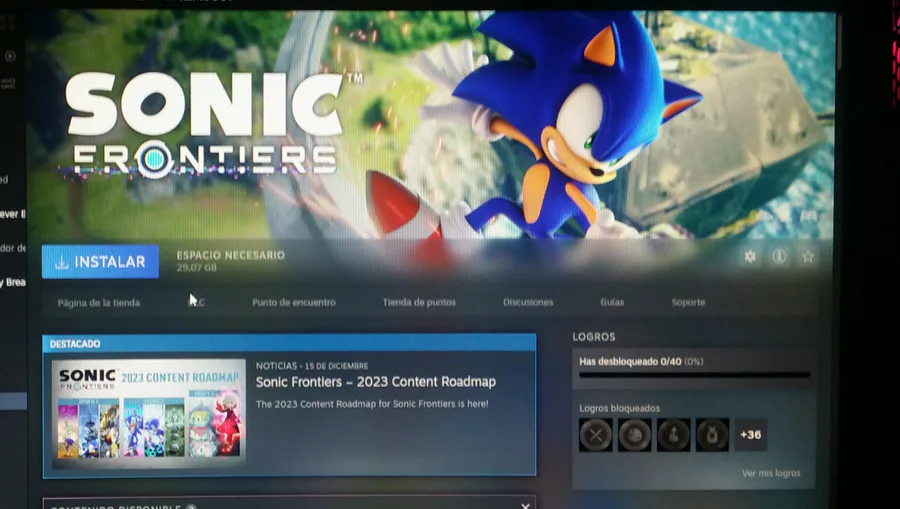Open Ver mis logros link
This screenshot has width=900, height=509.
click(771, 473)
